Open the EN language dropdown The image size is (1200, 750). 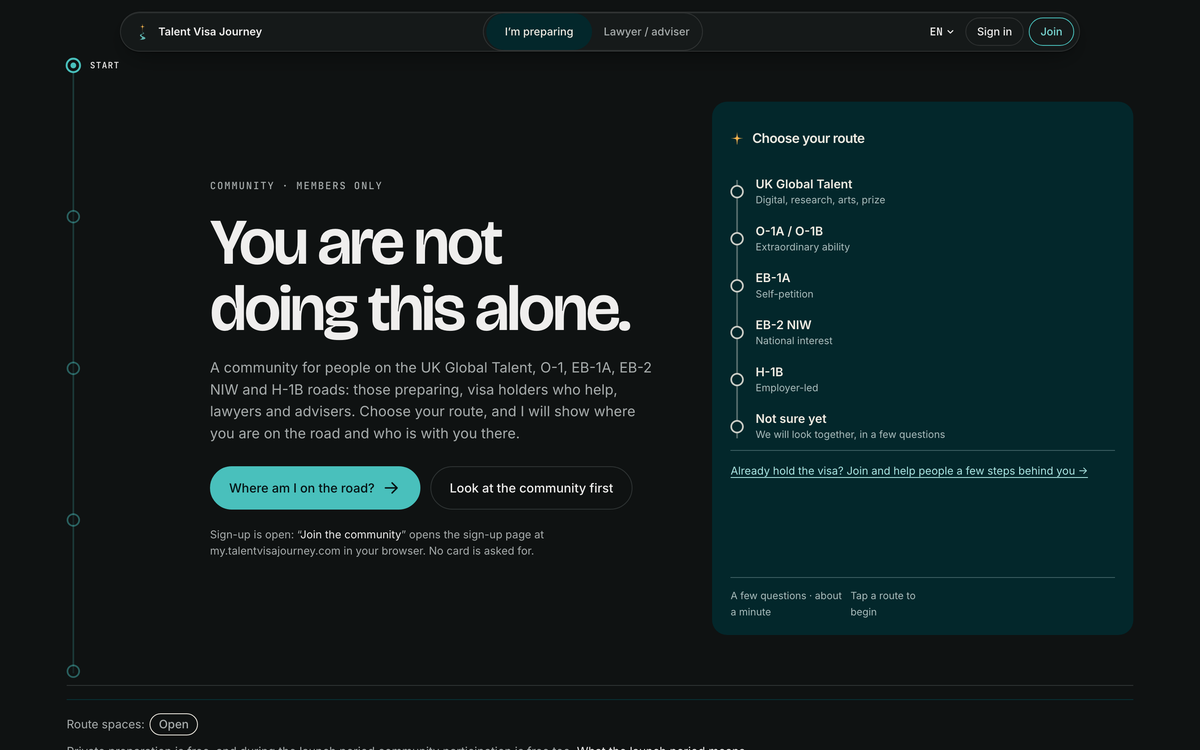pyautogui.click(x=942, y=32)
